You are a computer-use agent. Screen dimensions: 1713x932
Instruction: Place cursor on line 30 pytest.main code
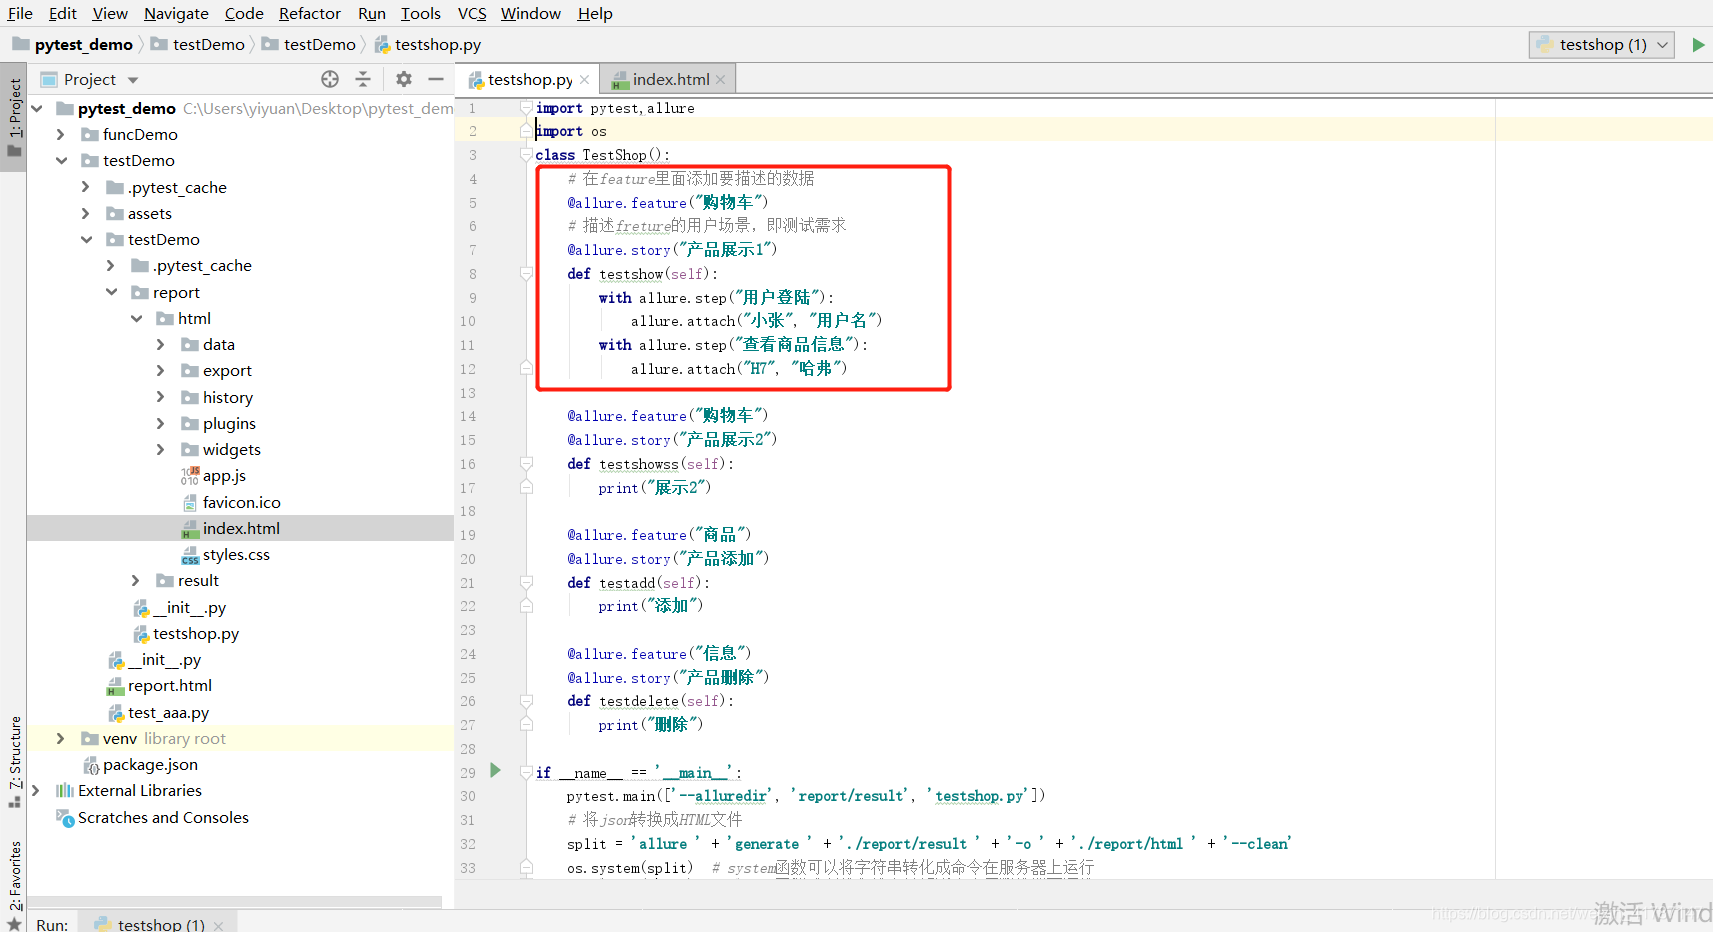pyautogui.click(x=805, y=796)
